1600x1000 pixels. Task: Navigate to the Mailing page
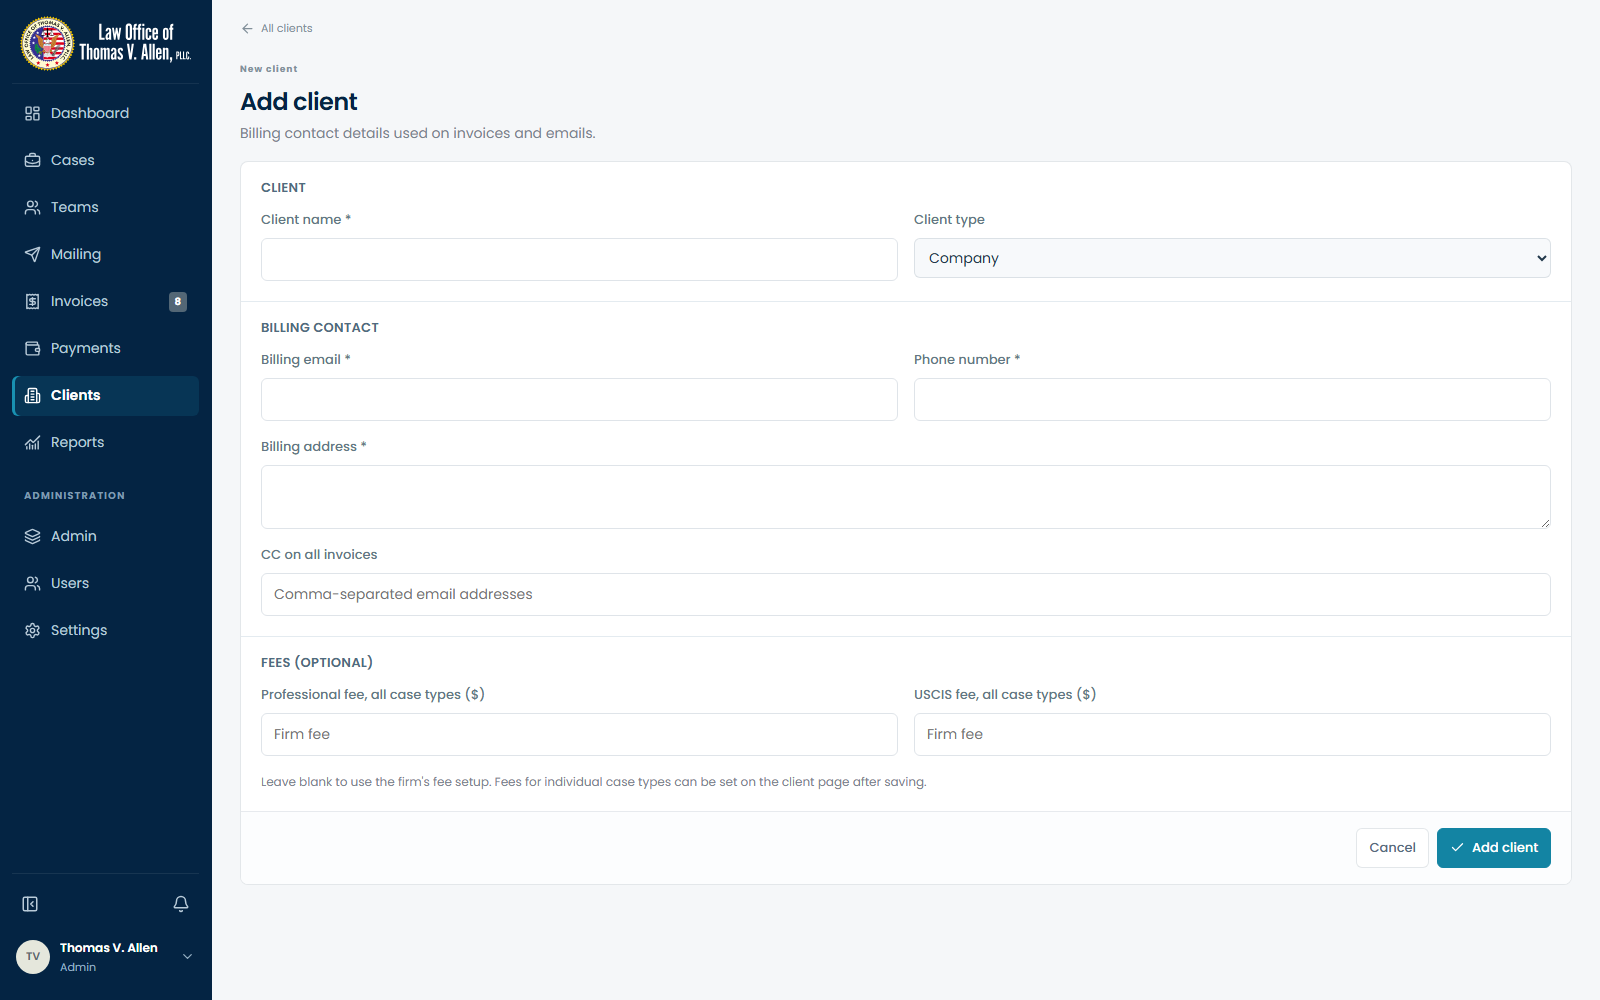click(x=106, y=254)
